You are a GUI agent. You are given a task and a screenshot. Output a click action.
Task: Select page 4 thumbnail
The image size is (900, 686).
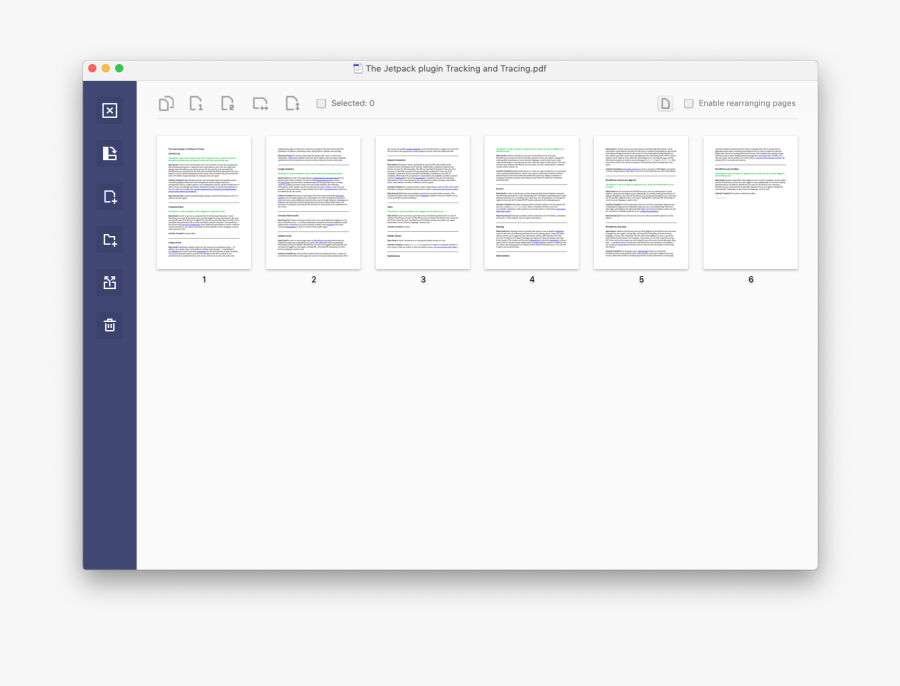(x=532, y=202)
